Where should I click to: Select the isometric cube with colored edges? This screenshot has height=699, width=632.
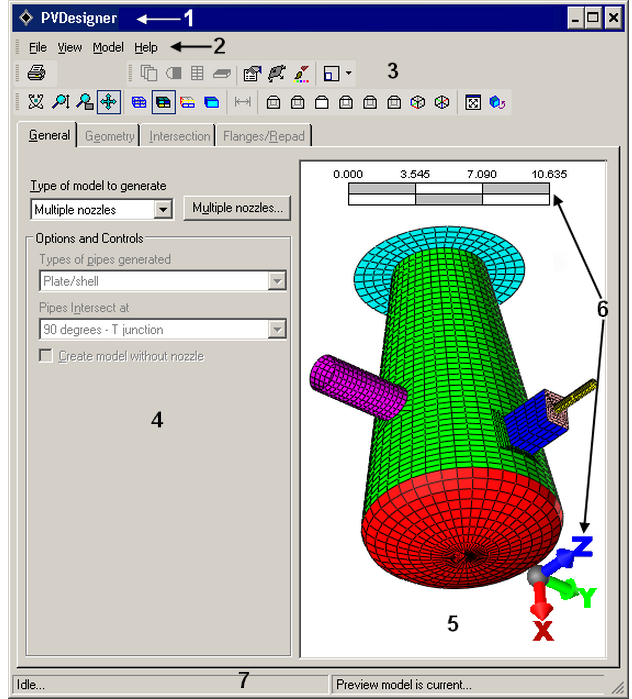tap(418, 103)
